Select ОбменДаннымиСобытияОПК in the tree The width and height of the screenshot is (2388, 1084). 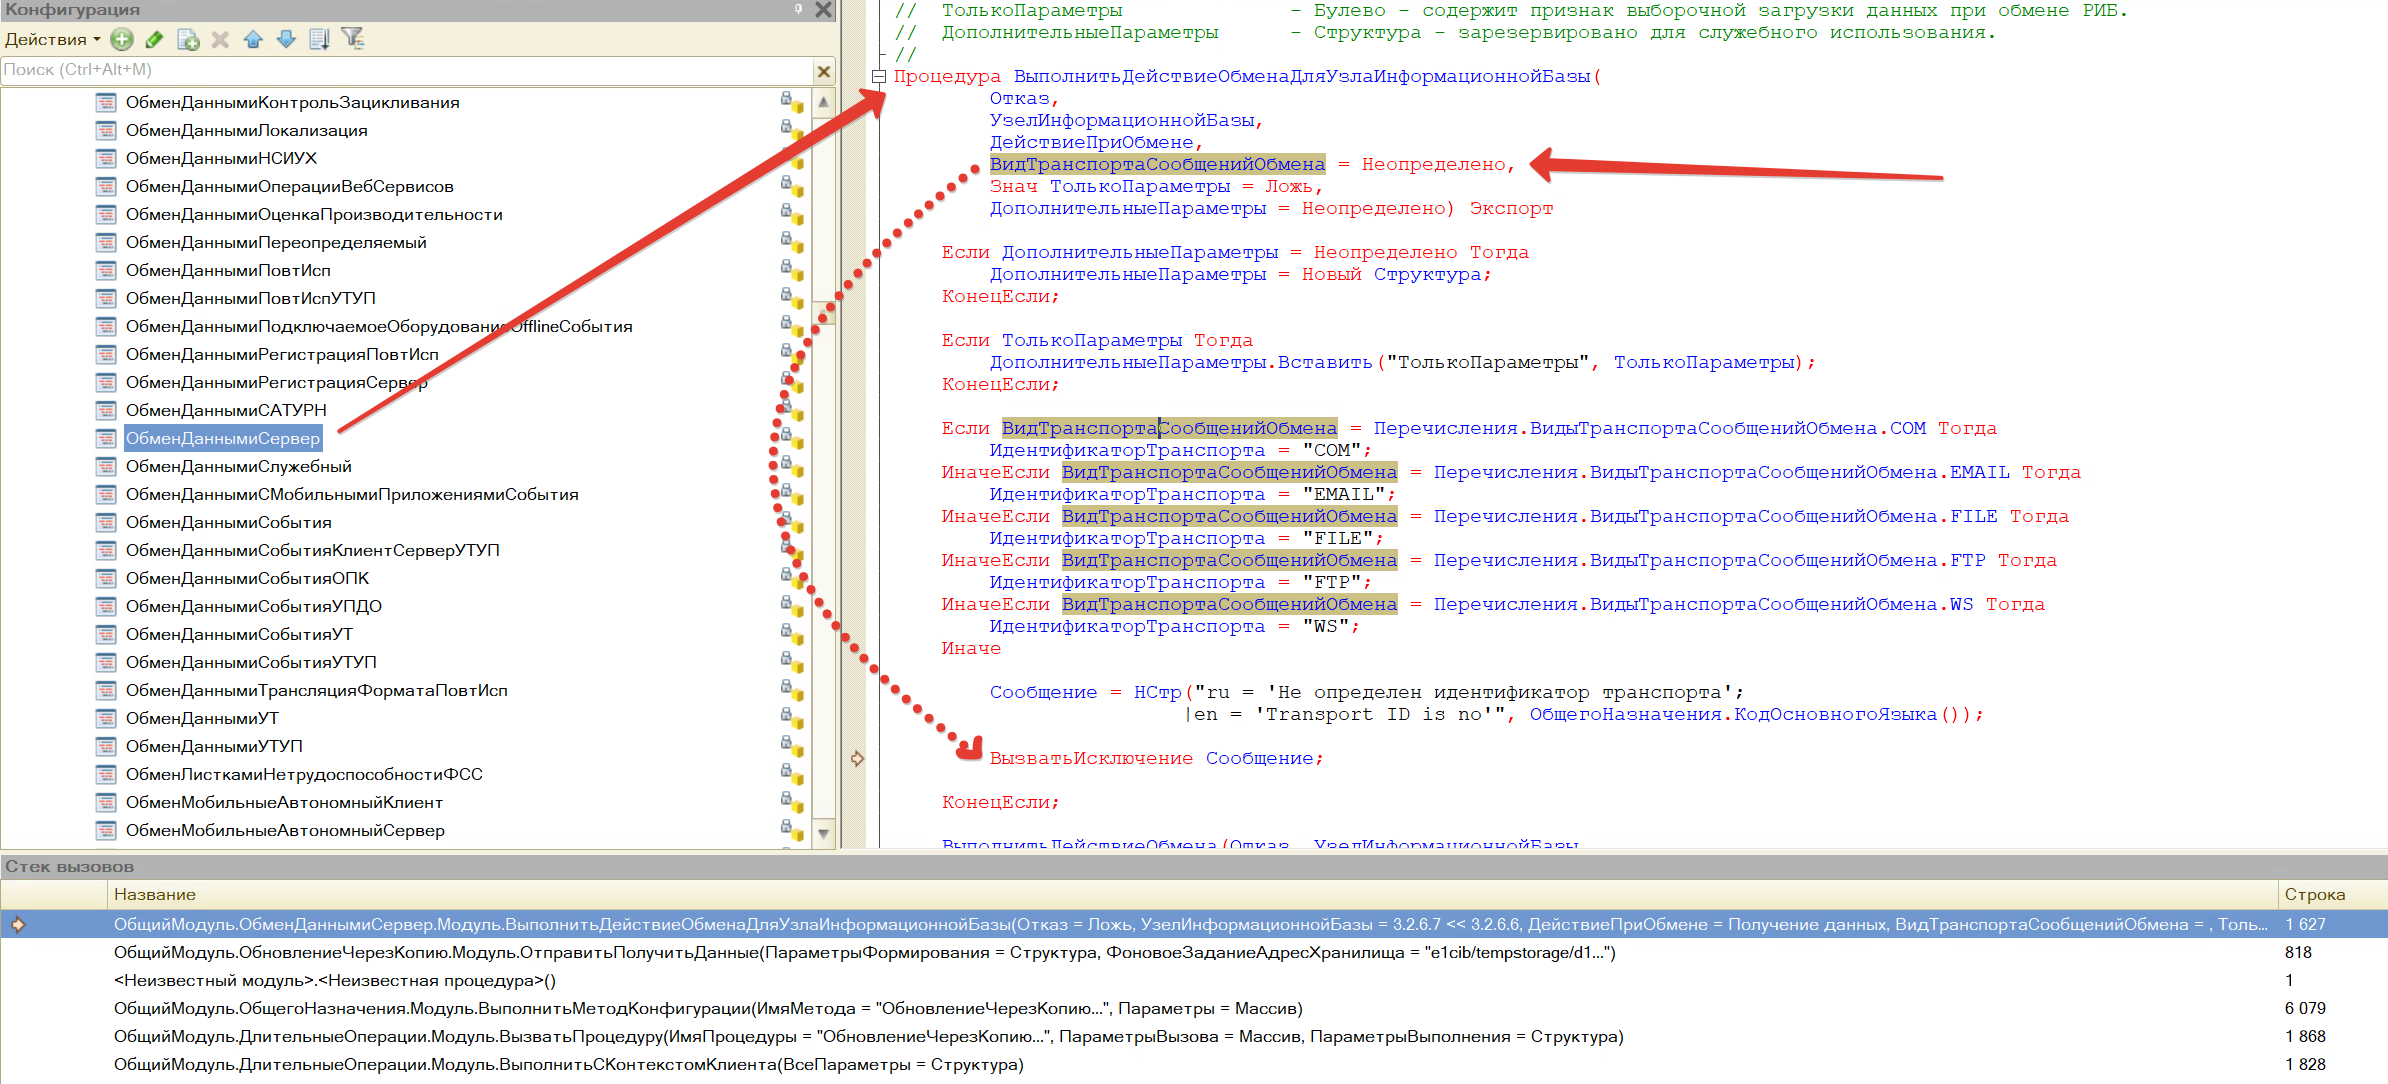247,578
